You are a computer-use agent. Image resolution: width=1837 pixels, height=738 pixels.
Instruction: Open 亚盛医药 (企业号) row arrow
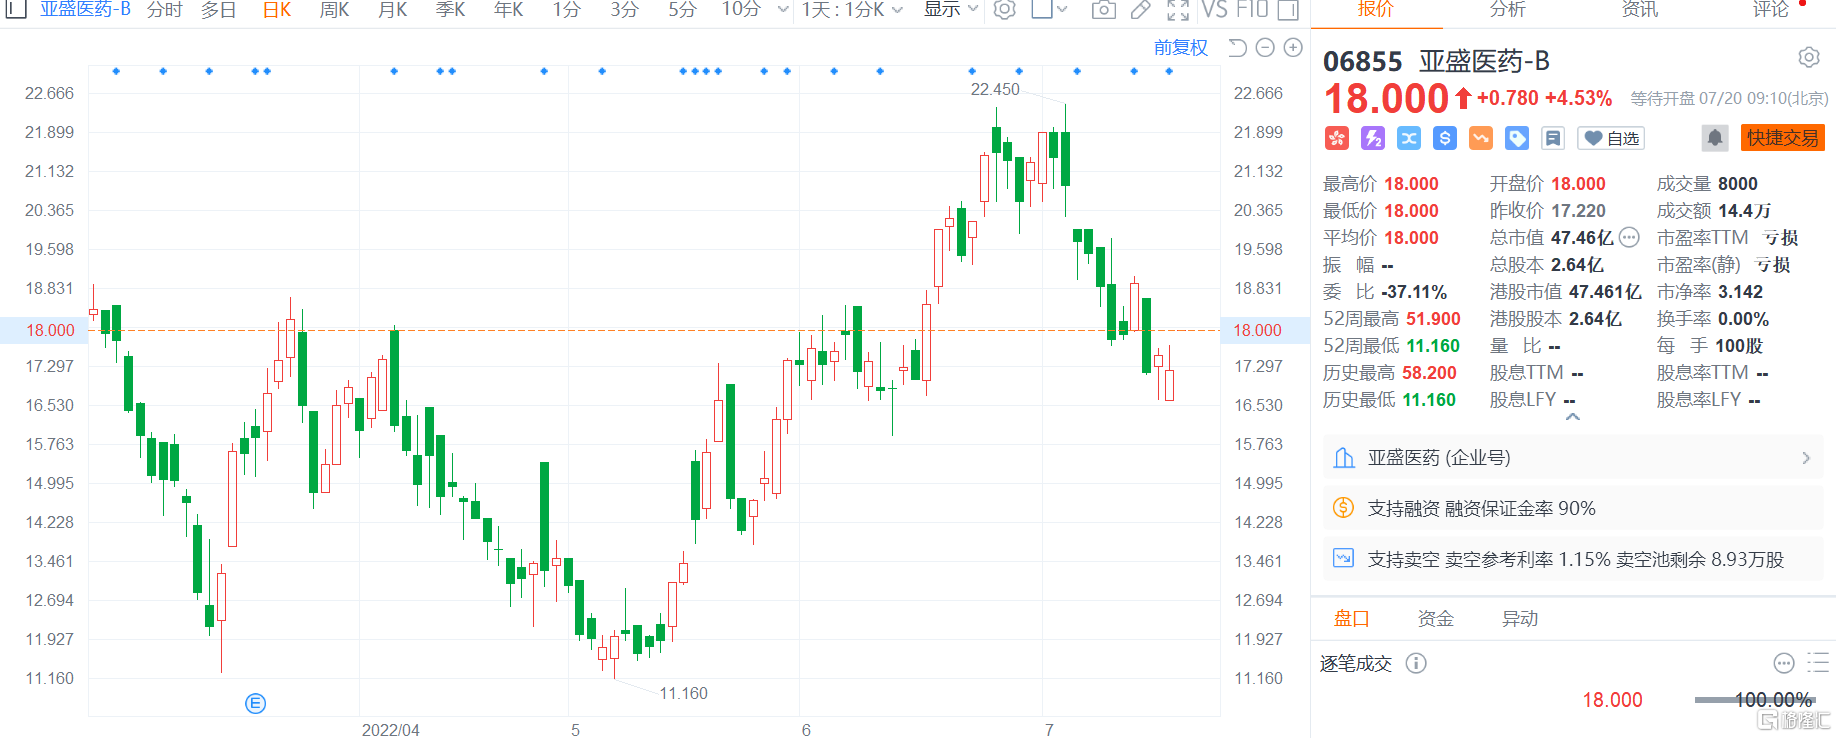point(1806,458)
